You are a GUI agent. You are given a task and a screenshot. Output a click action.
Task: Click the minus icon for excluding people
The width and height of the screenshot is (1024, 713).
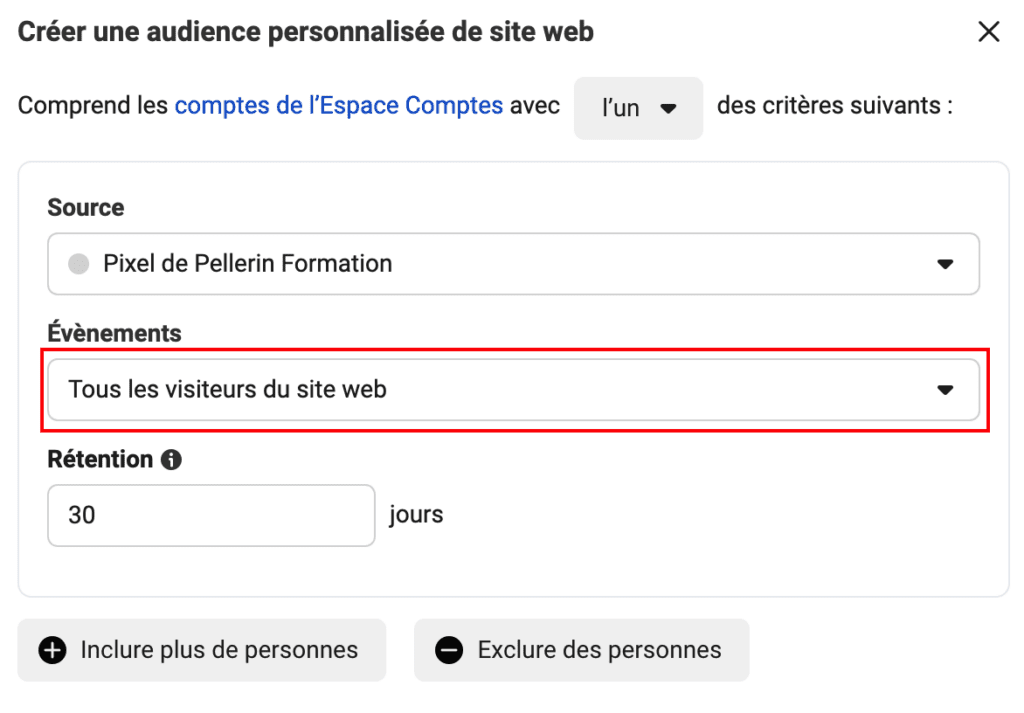pyautogui.click(x=449, y=650)
